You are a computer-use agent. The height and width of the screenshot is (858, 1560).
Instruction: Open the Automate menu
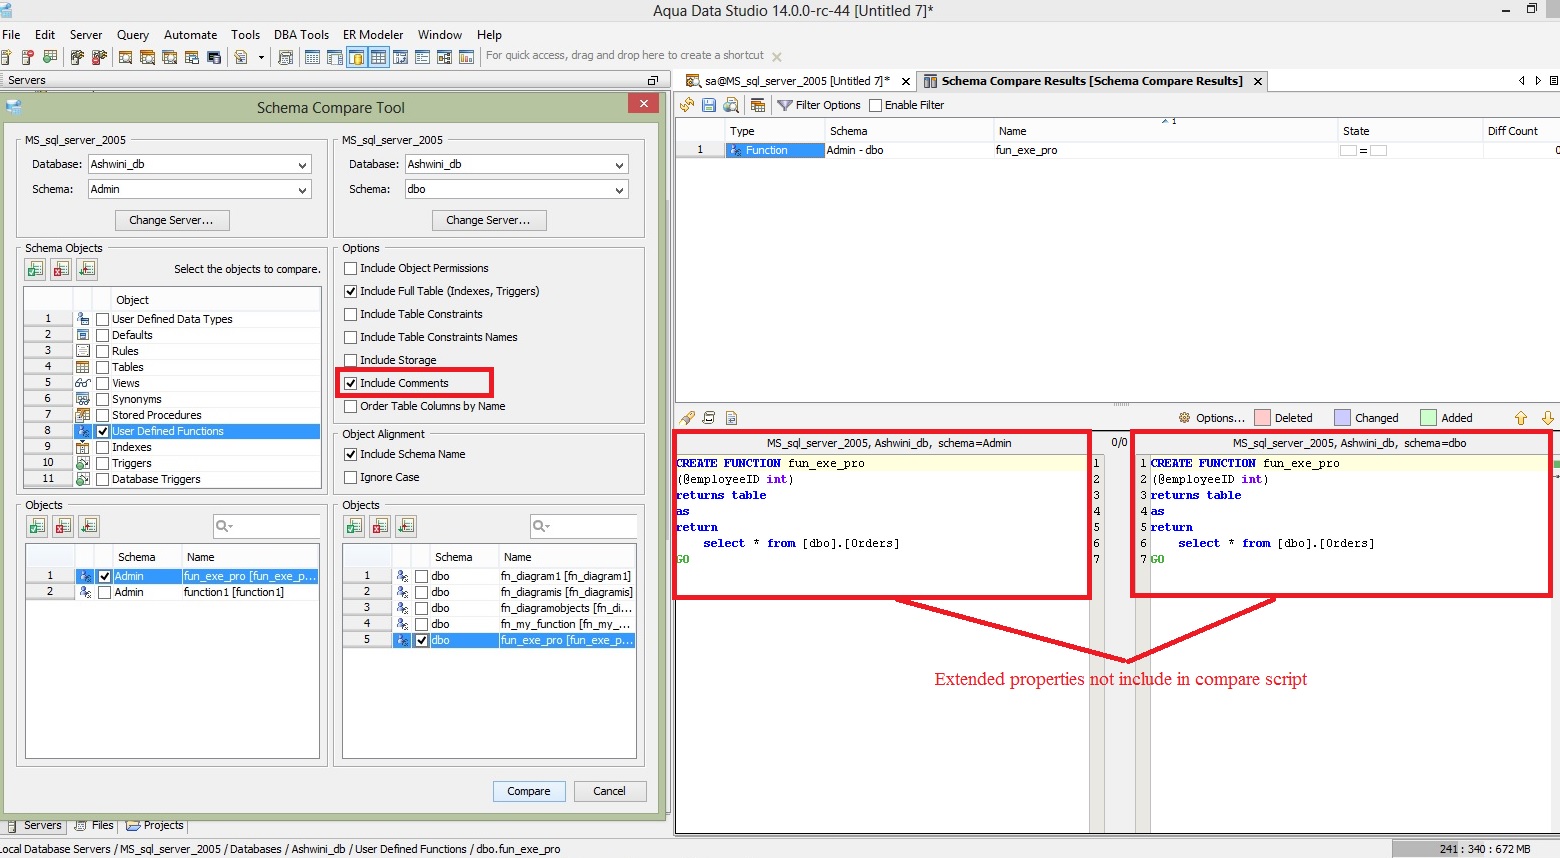click(x=190, y=34)
